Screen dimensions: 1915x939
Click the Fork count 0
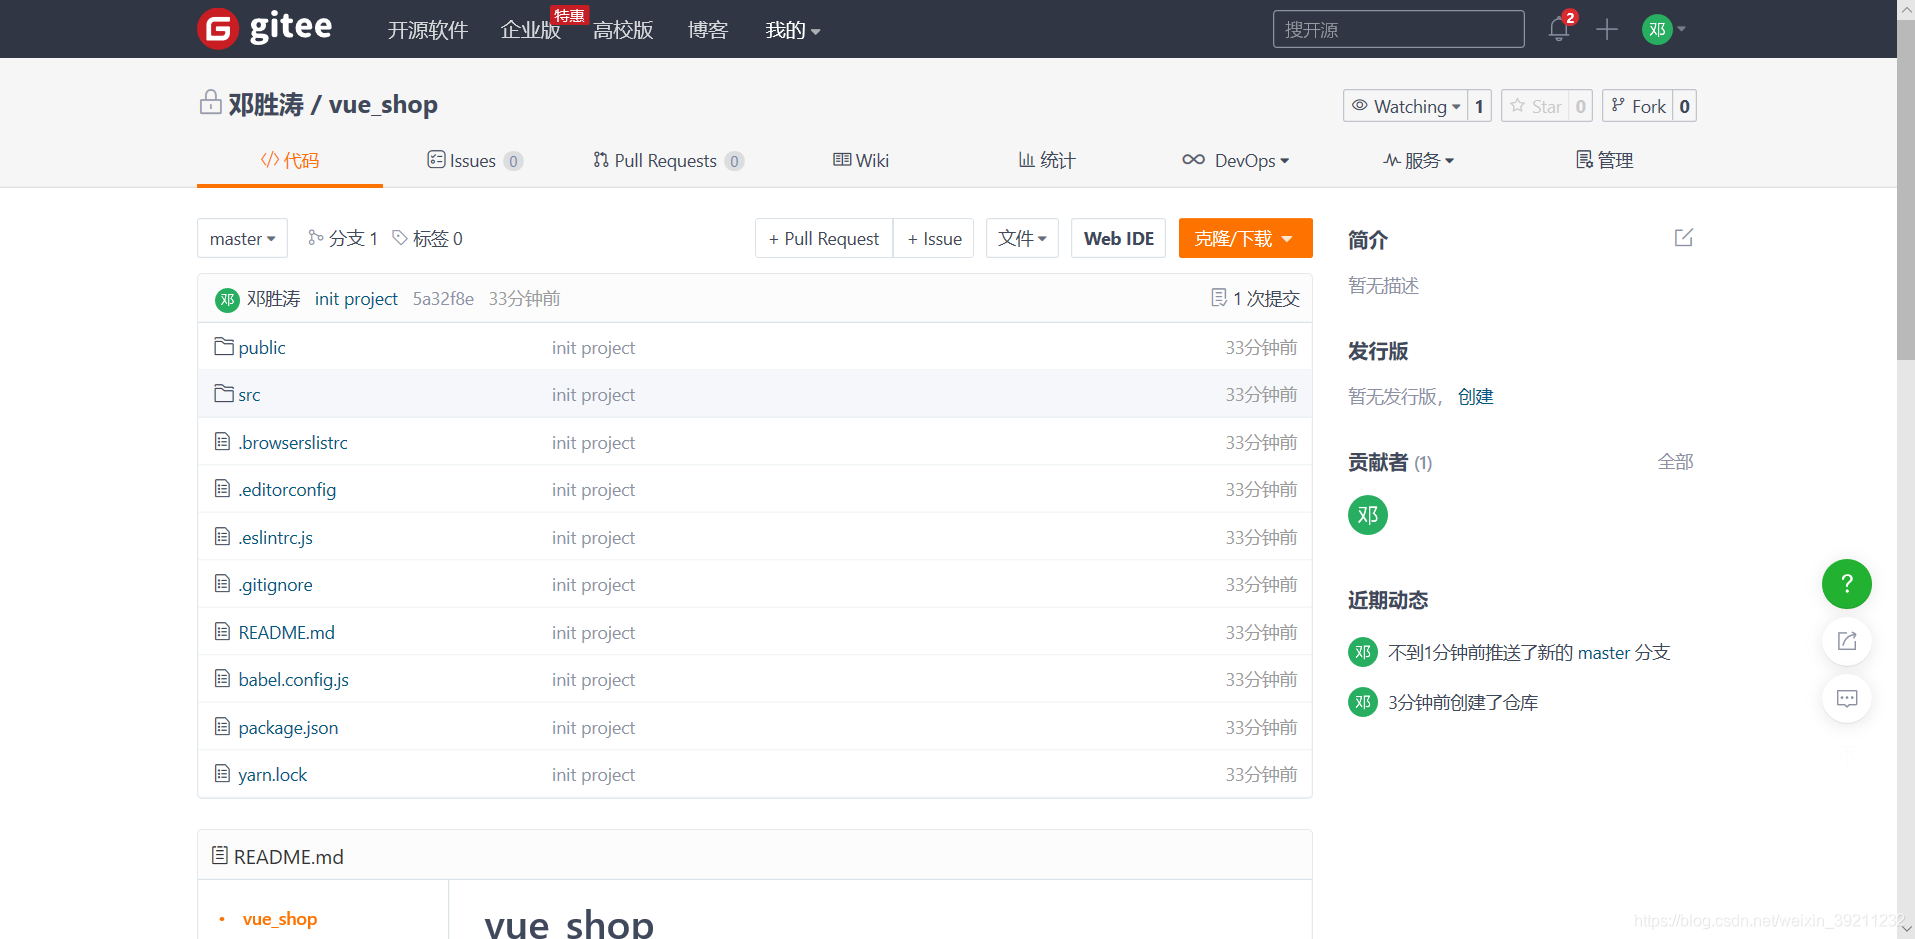tap(1684, 106)
